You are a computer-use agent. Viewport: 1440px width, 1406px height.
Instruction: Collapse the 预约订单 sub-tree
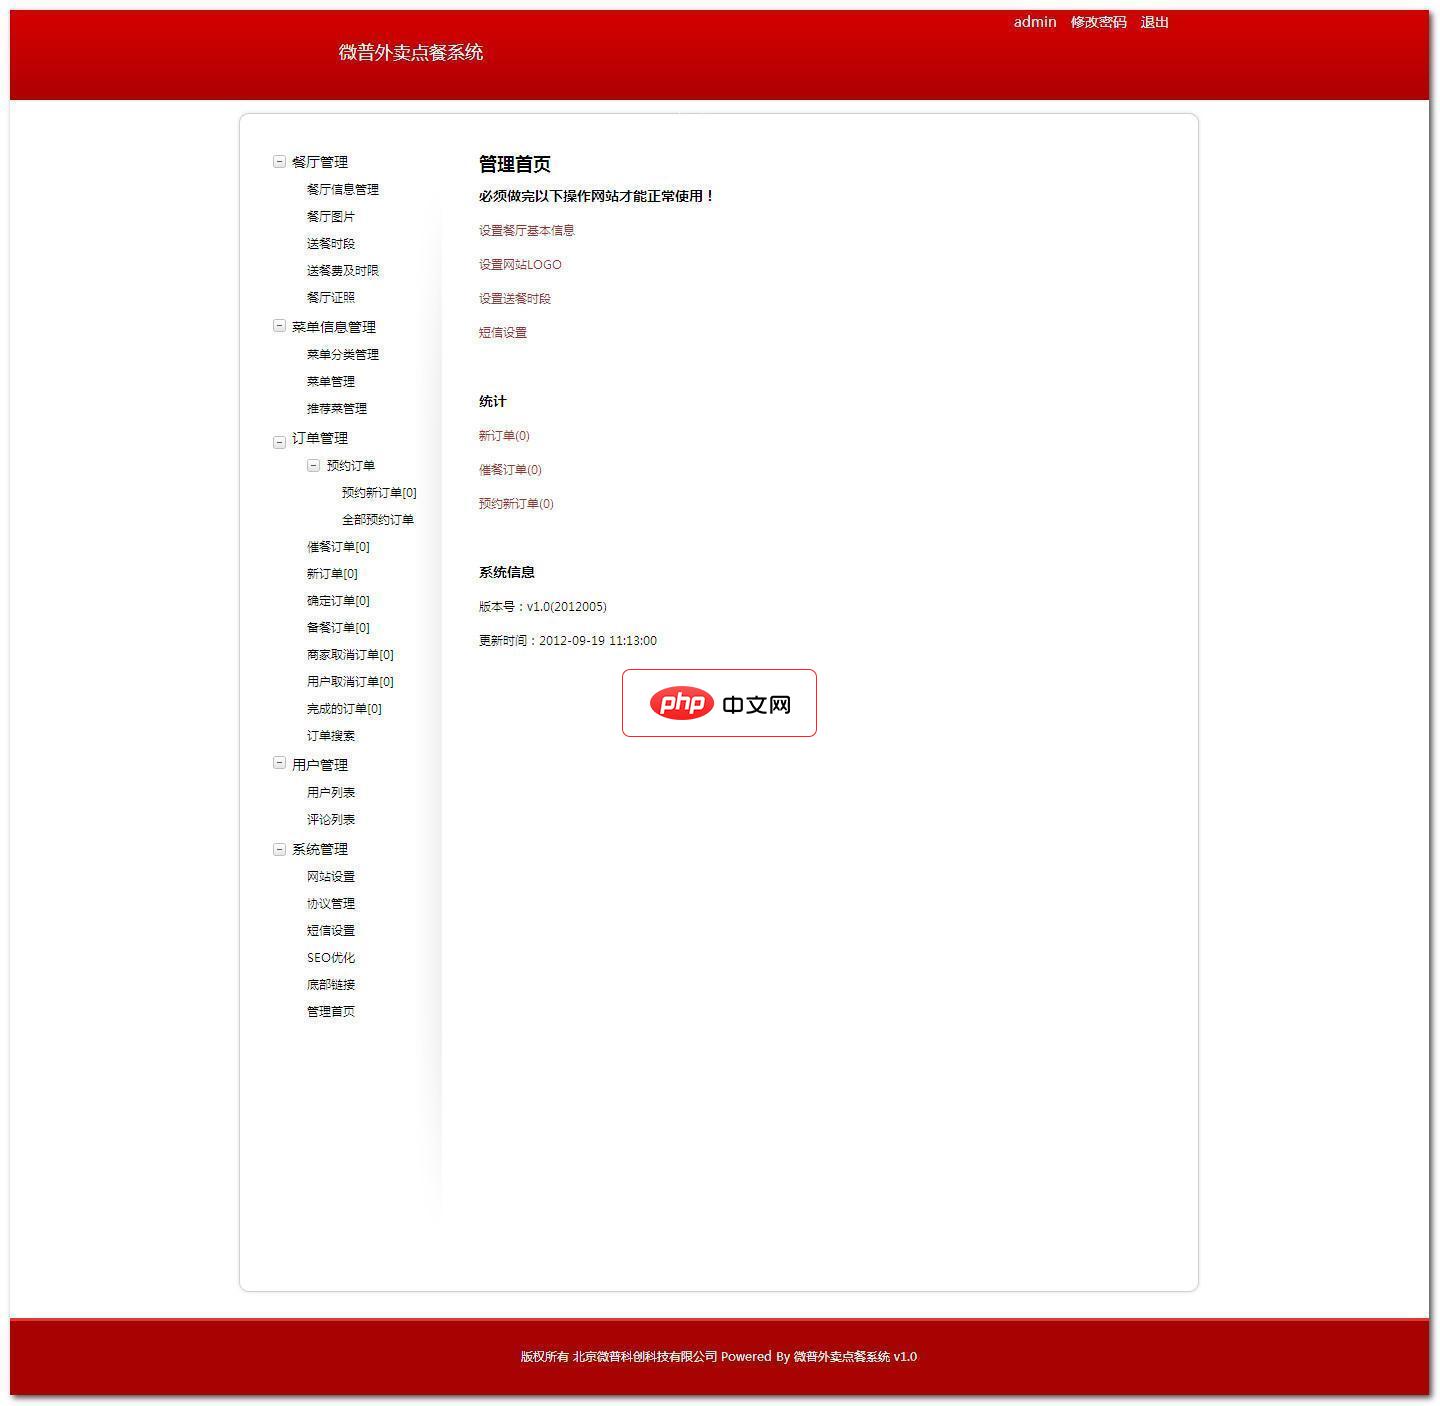(x=314, y=465)
